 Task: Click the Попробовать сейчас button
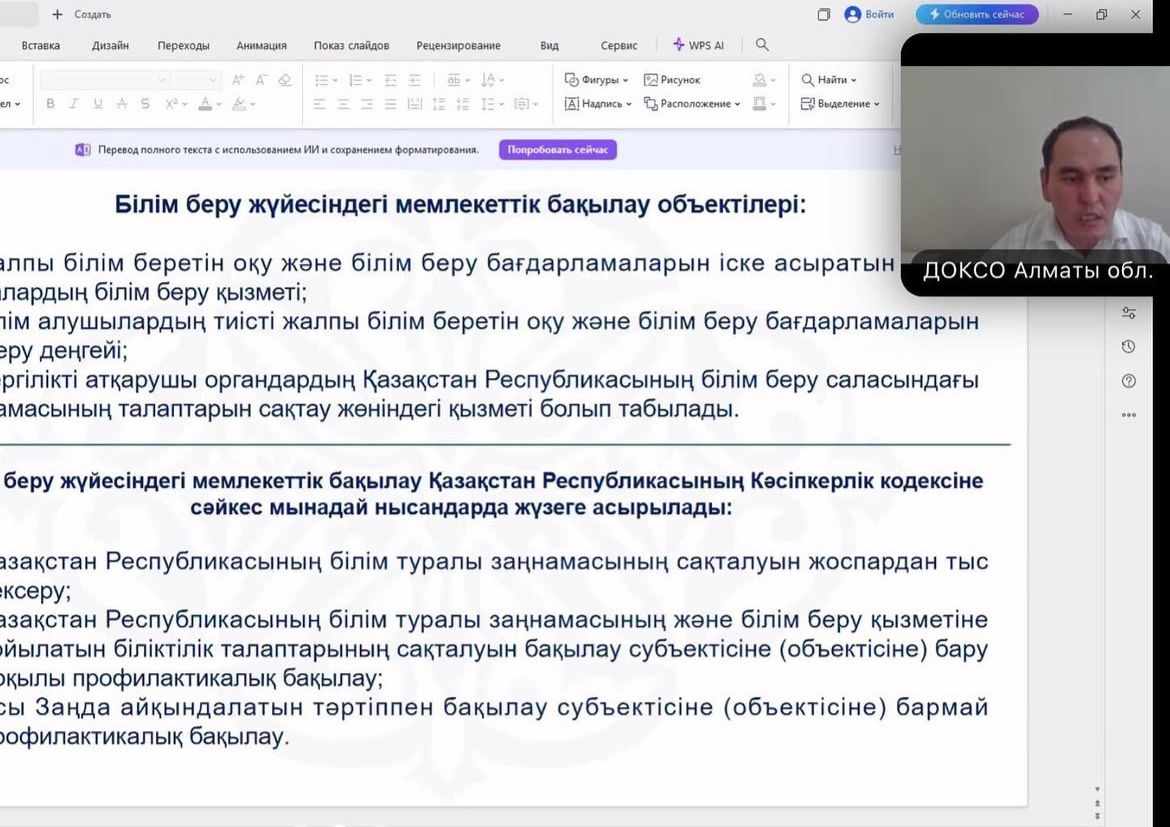point(557,150)
